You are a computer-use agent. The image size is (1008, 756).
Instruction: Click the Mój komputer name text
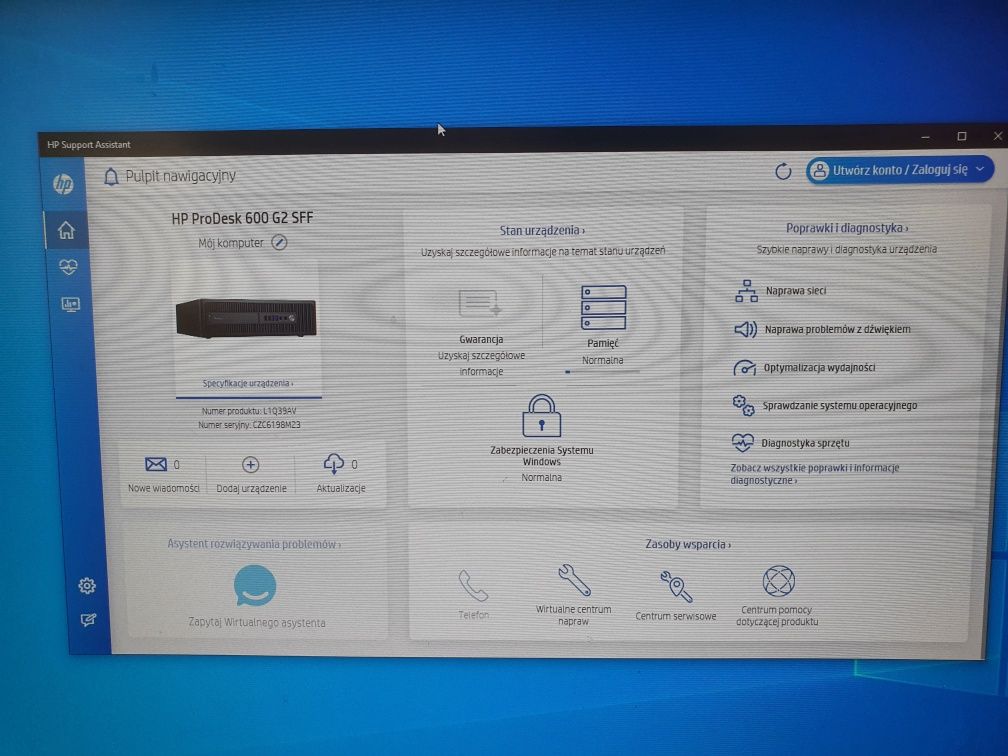coord(231,243)
